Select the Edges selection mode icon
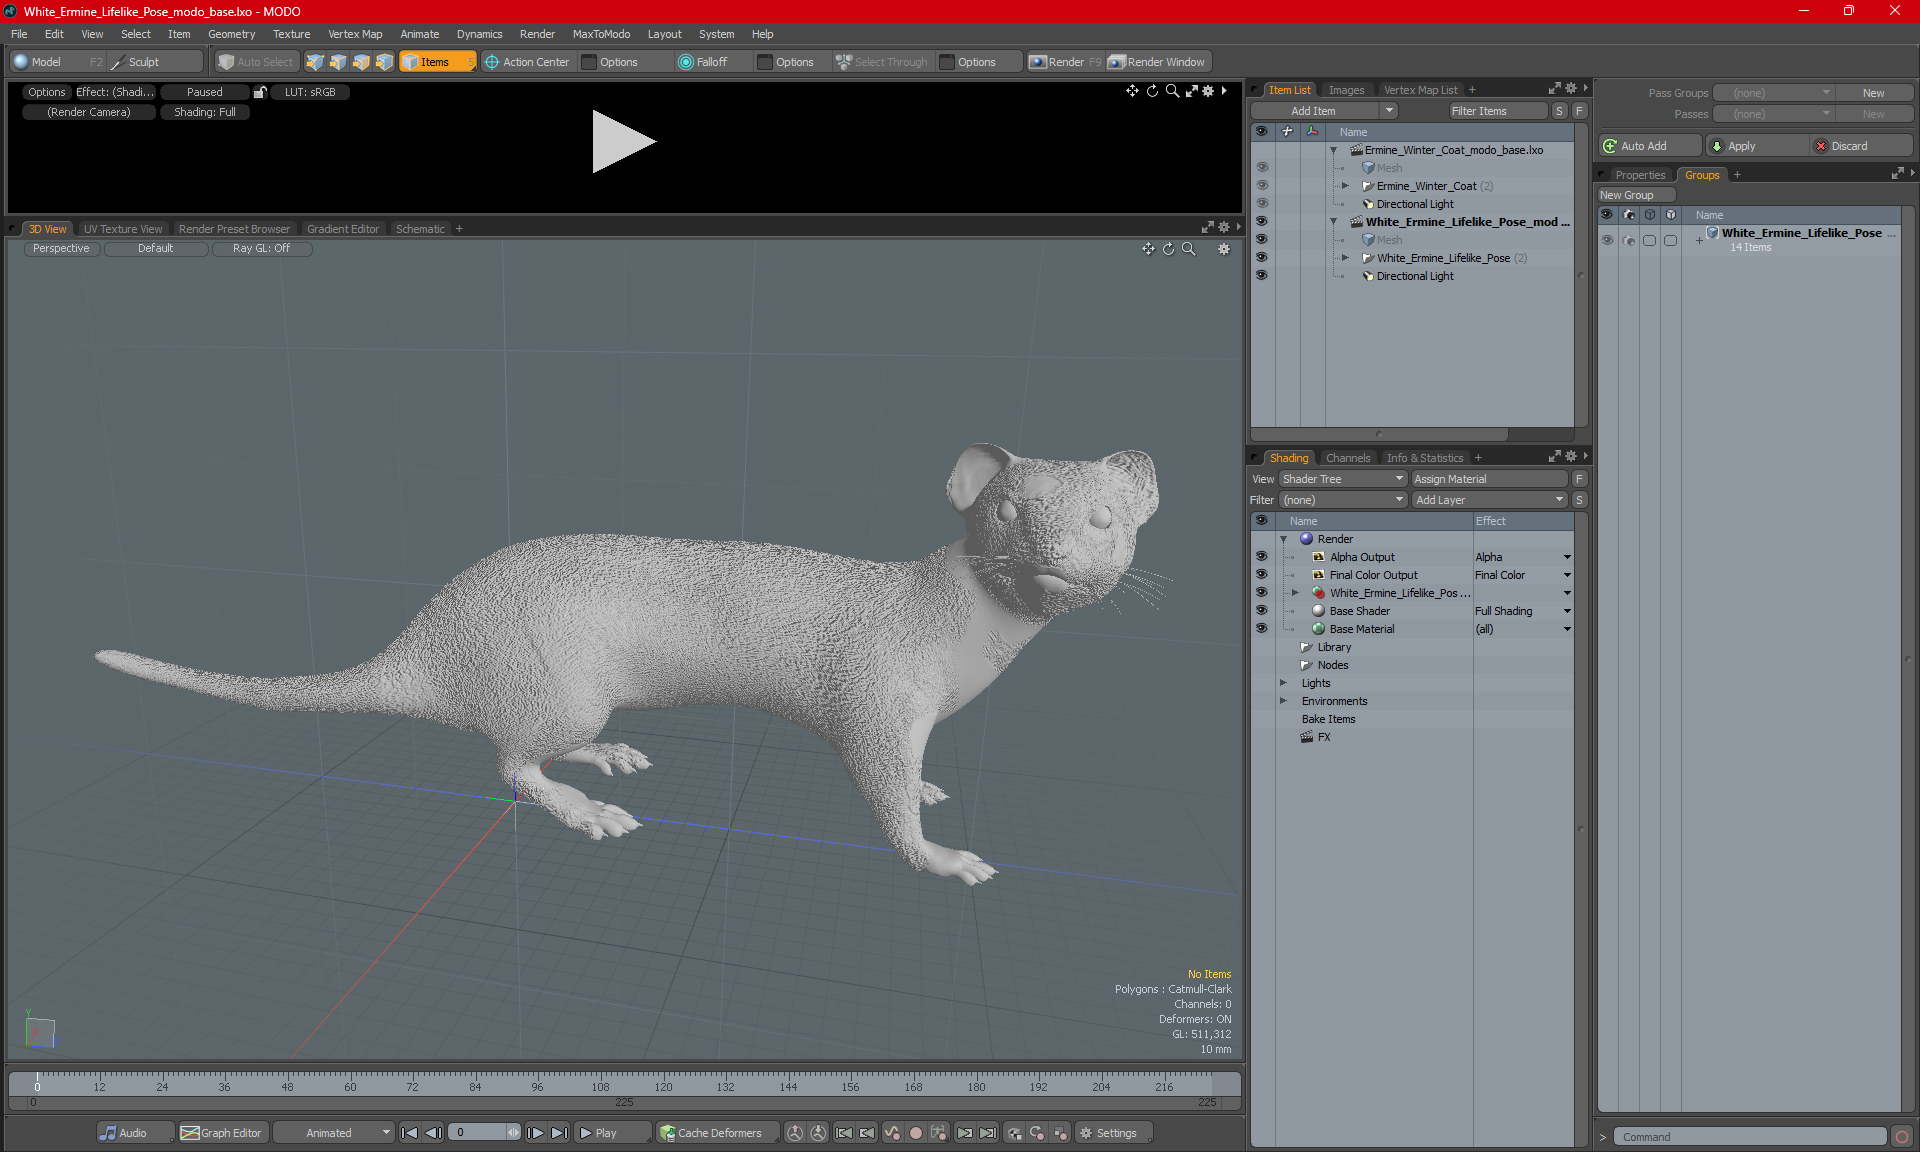 point(338,62)
